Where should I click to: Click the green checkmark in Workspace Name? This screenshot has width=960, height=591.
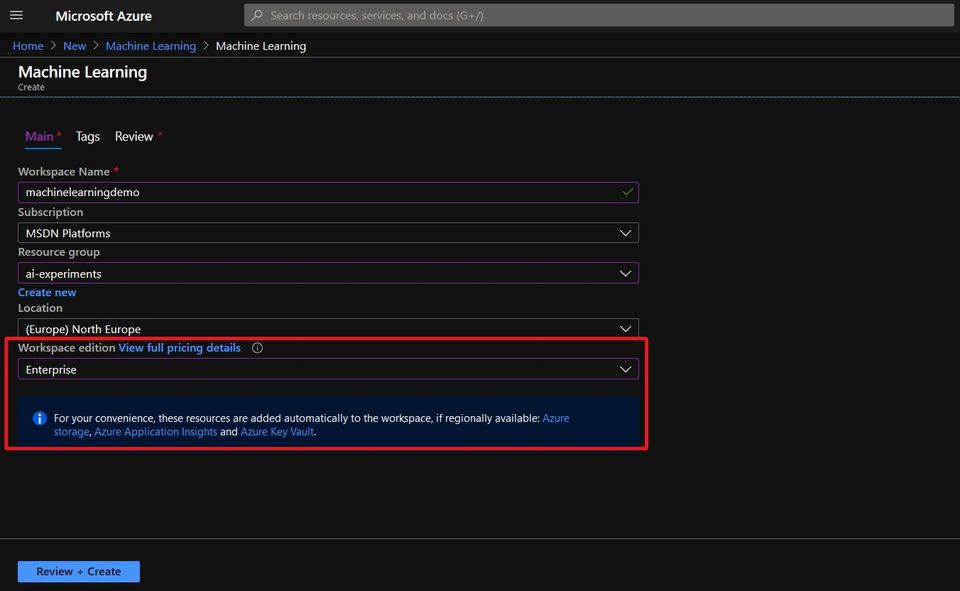628,192
